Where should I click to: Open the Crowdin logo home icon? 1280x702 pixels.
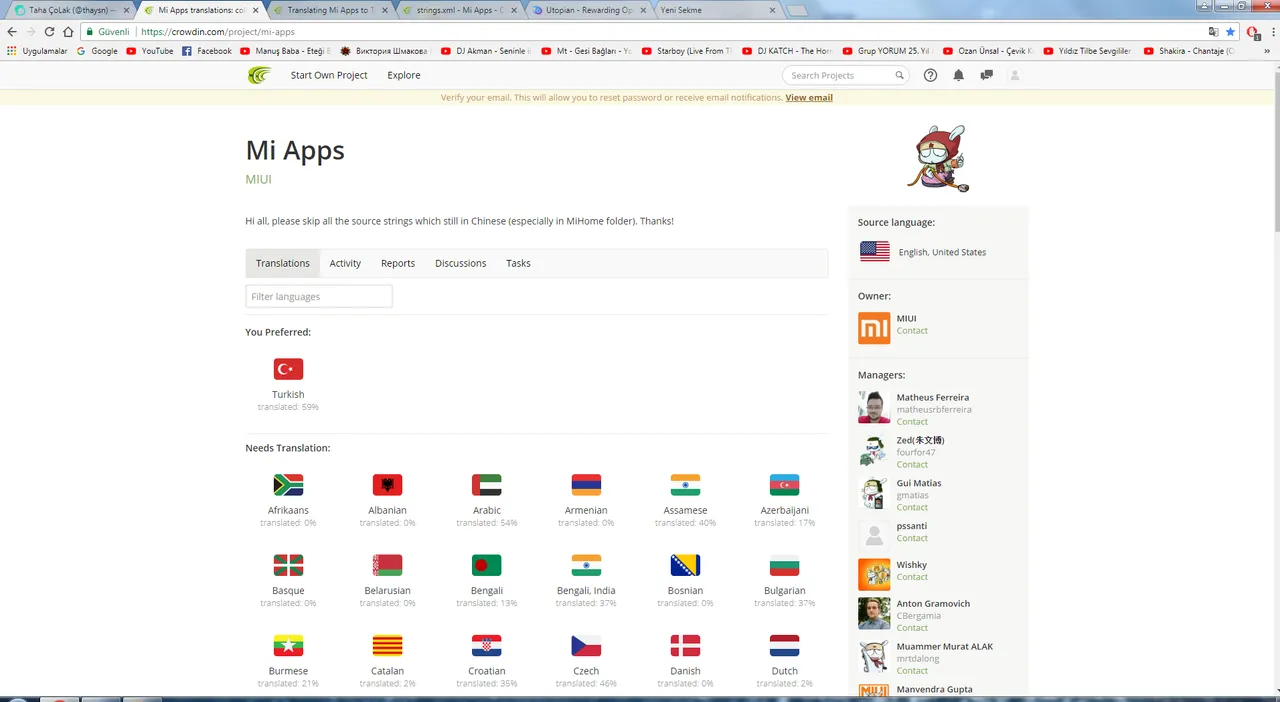click(x=259, y=75)
